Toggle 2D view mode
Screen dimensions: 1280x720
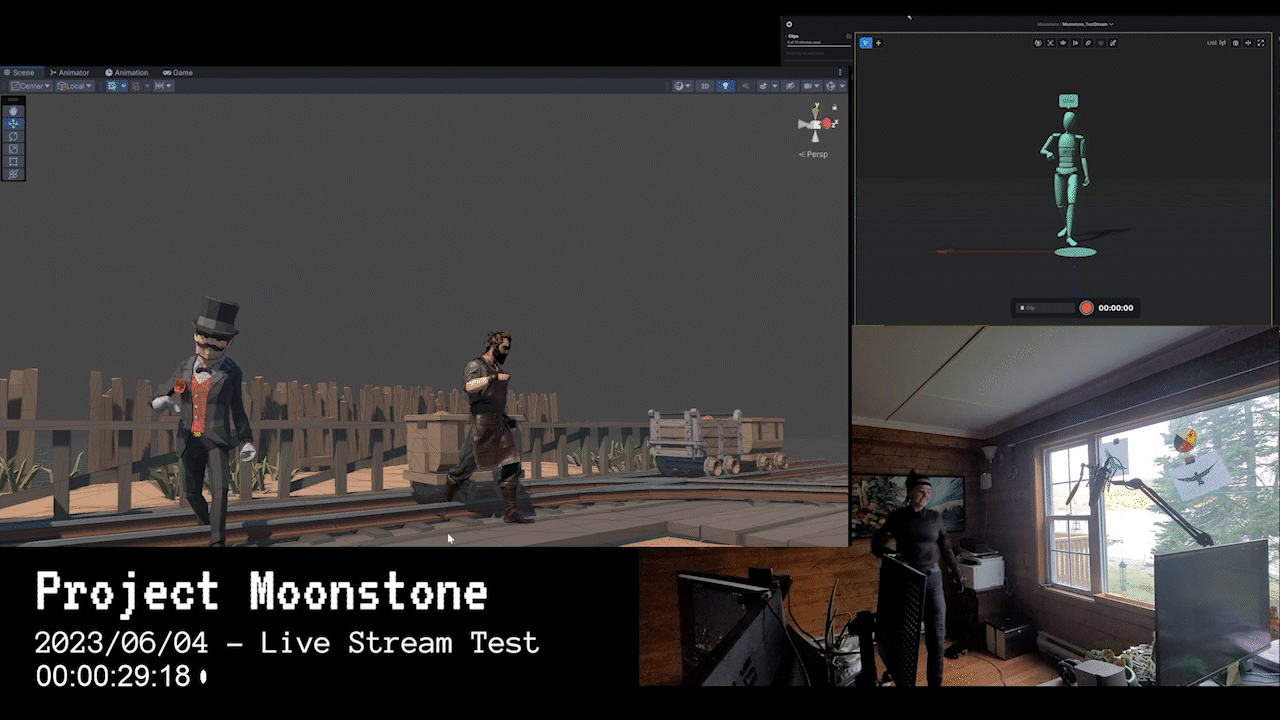(705, 86)
